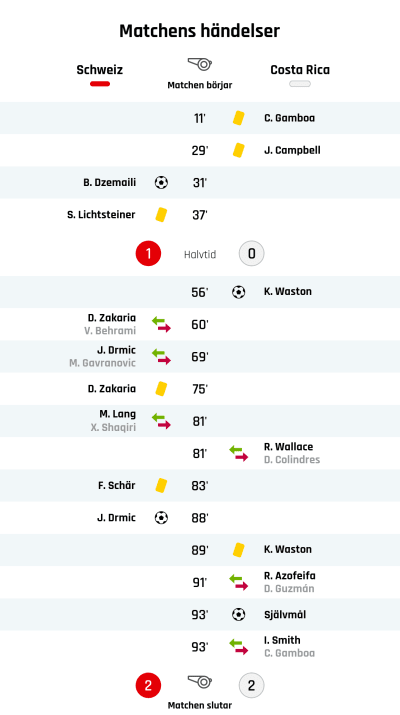Click substitution arrows for J. Drmic at 69'
This screenshot has height=715, width=400.
click(x=161, y=357)
